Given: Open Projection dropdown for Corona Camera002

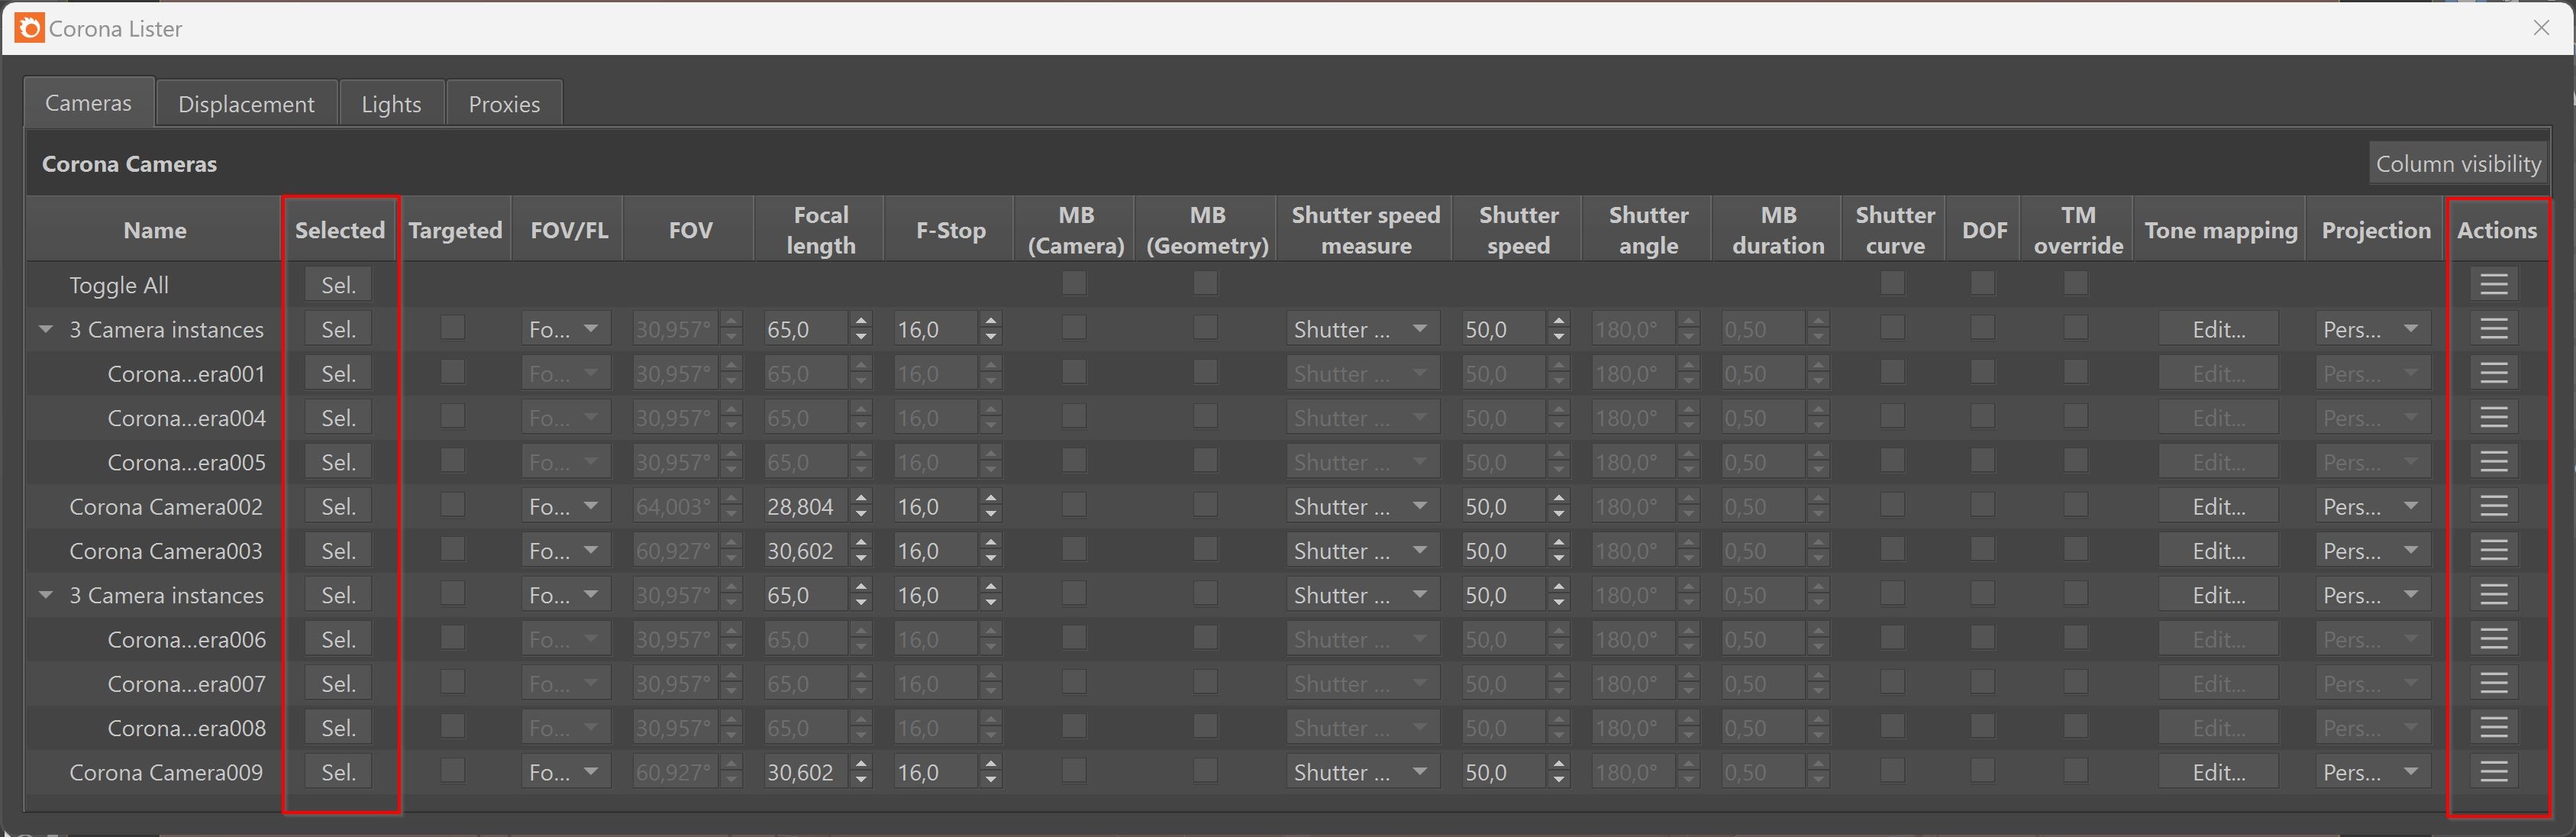Looking at the screenshot, I should [x=2372, y=506].
